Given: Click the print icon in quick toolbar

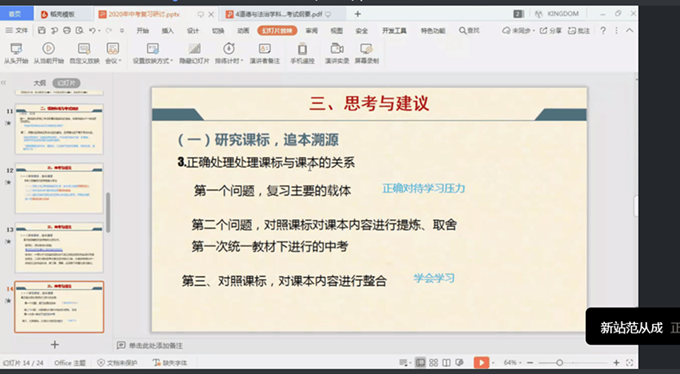Looking at the screenshot, I should (x=67, y=30).
